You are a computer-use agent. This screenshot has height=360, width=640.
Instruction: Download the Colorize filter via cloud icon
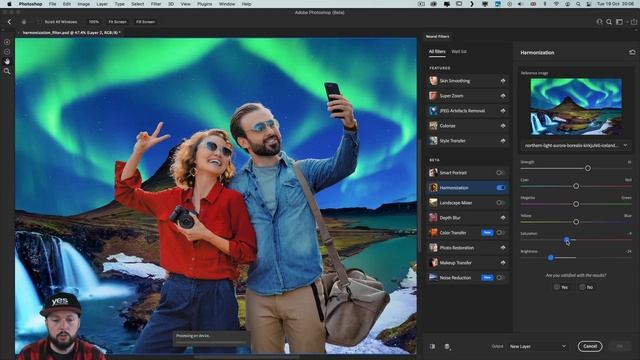[503, 126]
